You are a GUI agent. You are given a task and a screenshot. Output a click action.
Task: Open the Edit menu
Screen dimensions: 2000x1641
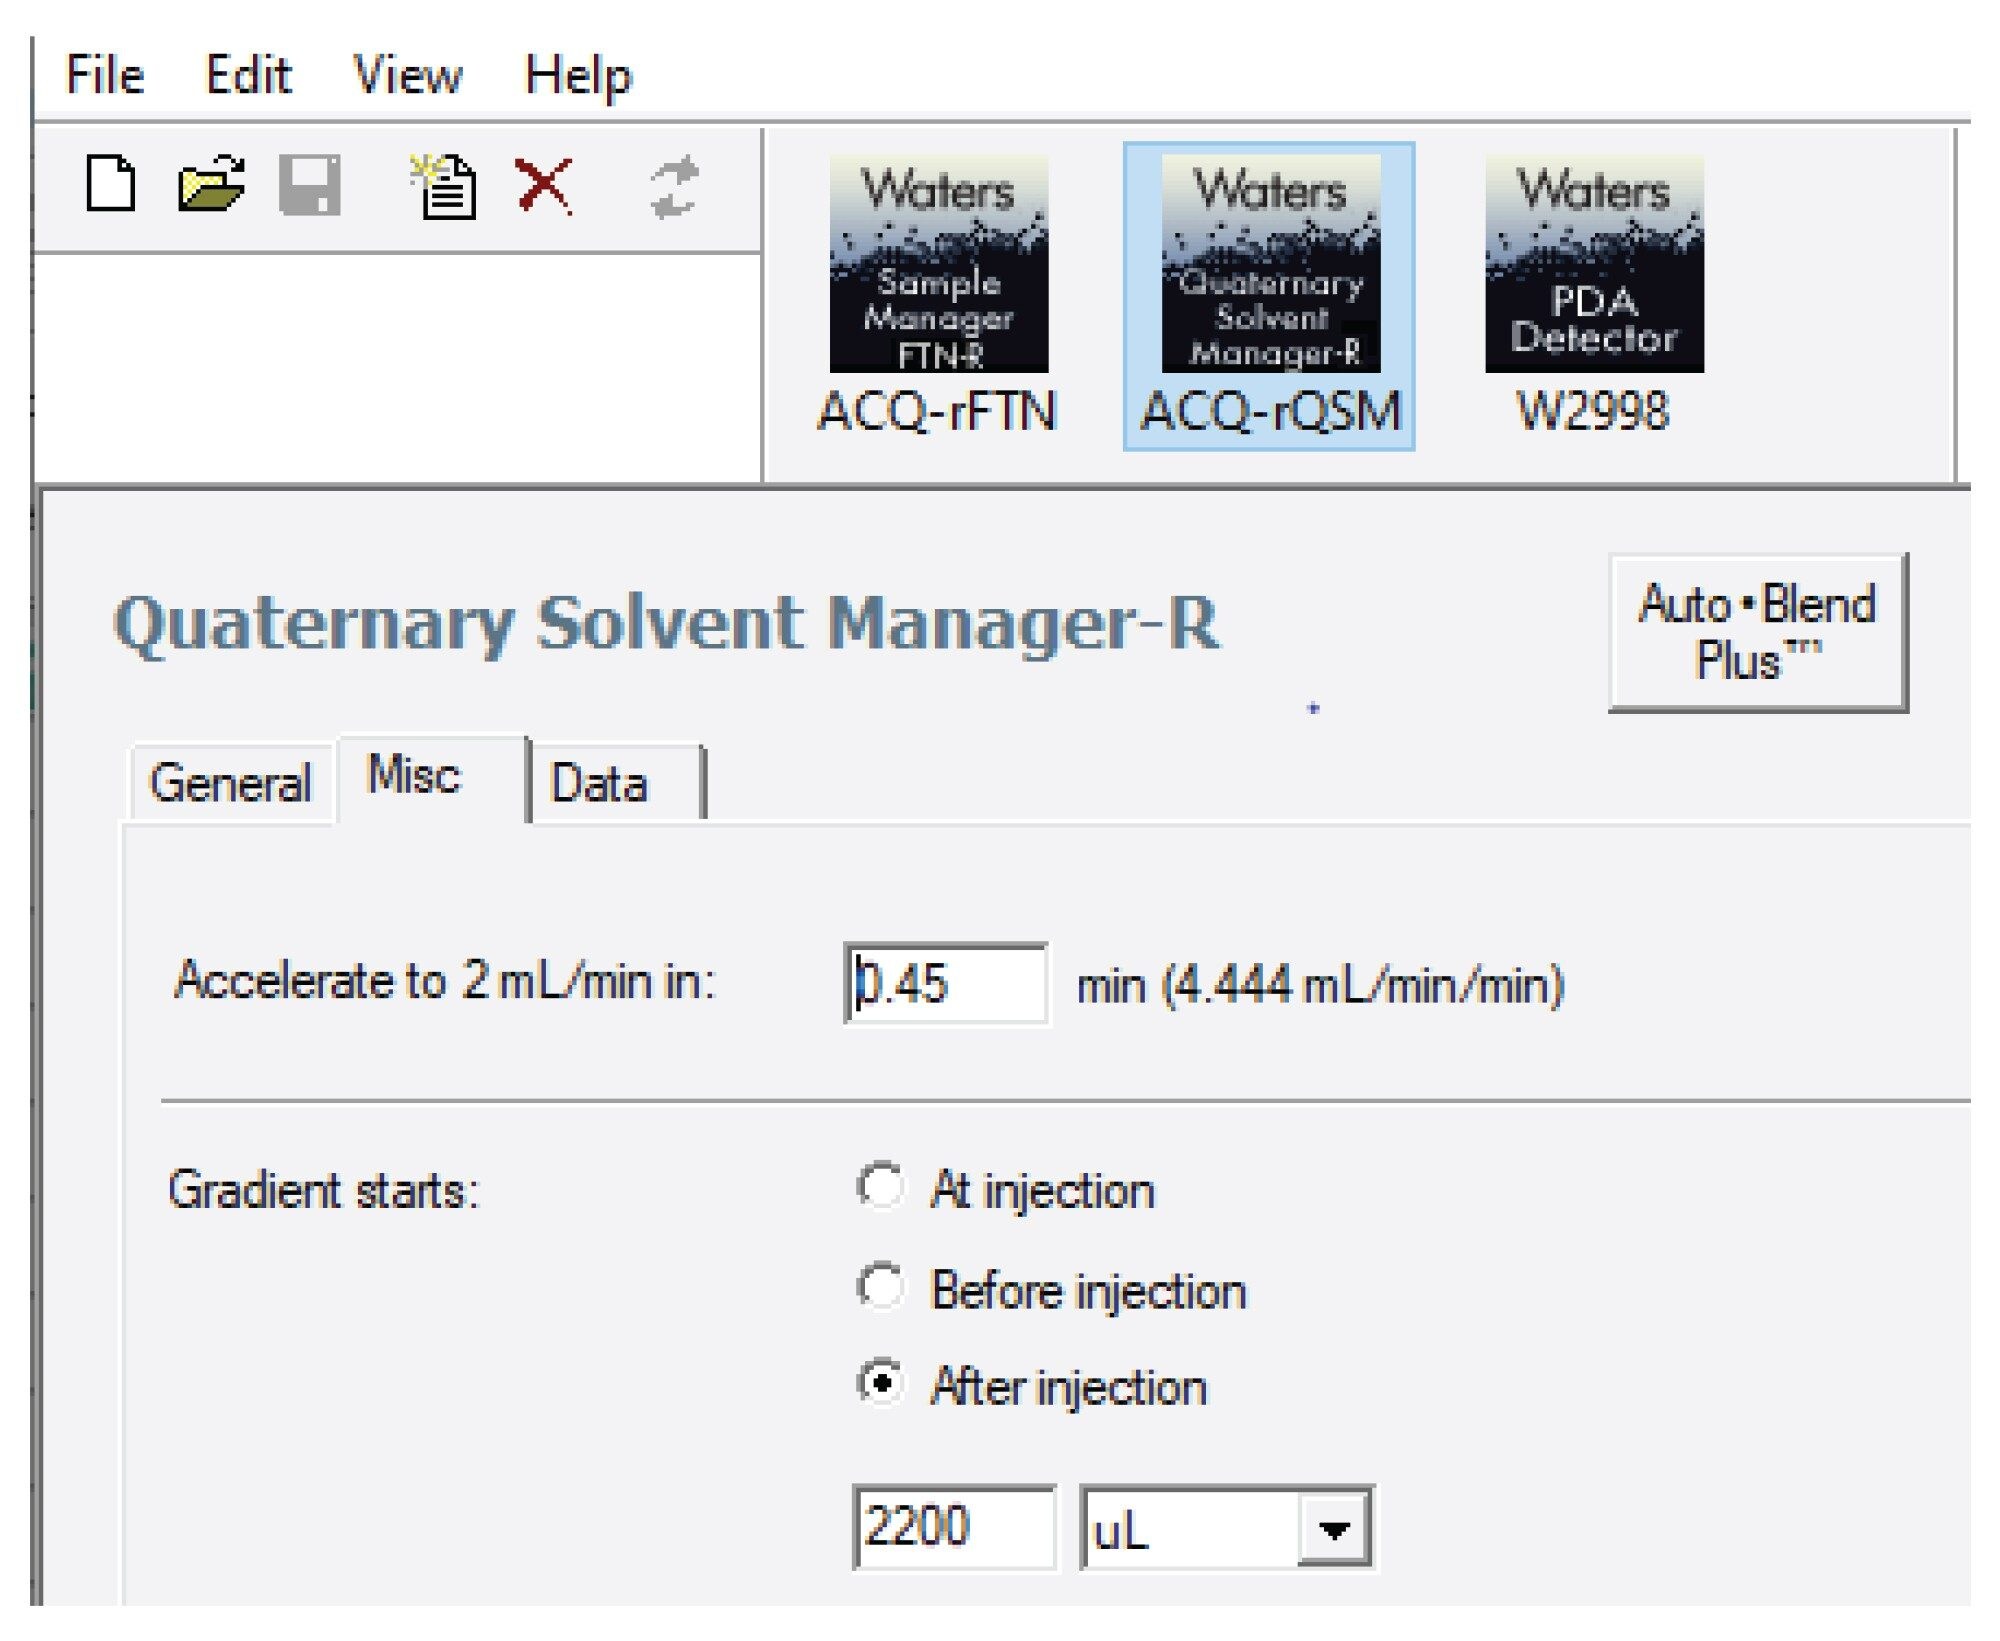pos(248,75)
